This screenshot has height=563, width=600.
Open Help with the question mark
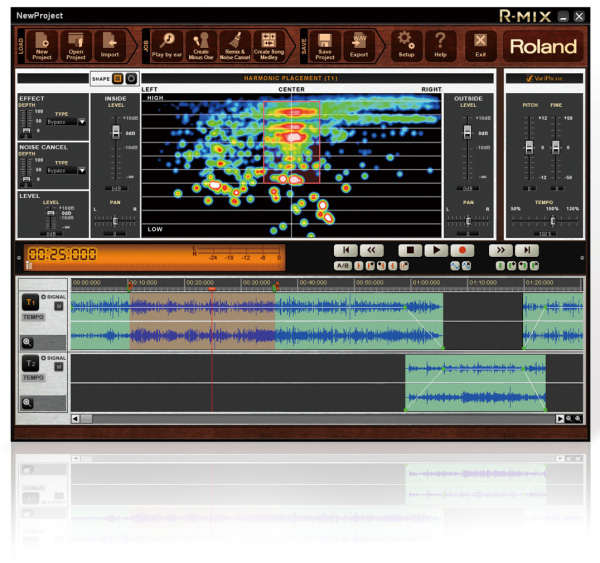tap(440, 46)
